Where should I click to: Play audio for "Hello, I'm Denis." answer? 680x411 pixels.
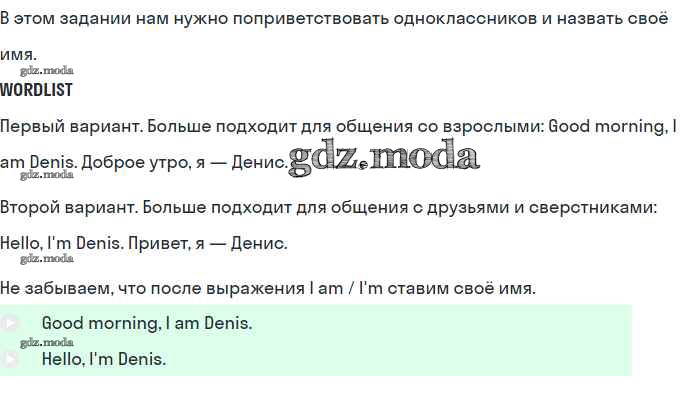click(10, 359)
